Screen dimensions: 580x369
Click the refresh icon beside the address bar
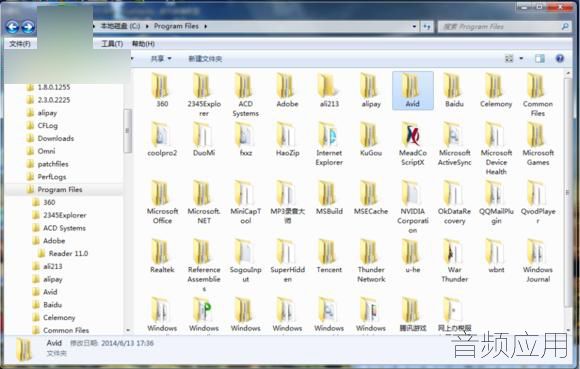(x=427, y=27)
